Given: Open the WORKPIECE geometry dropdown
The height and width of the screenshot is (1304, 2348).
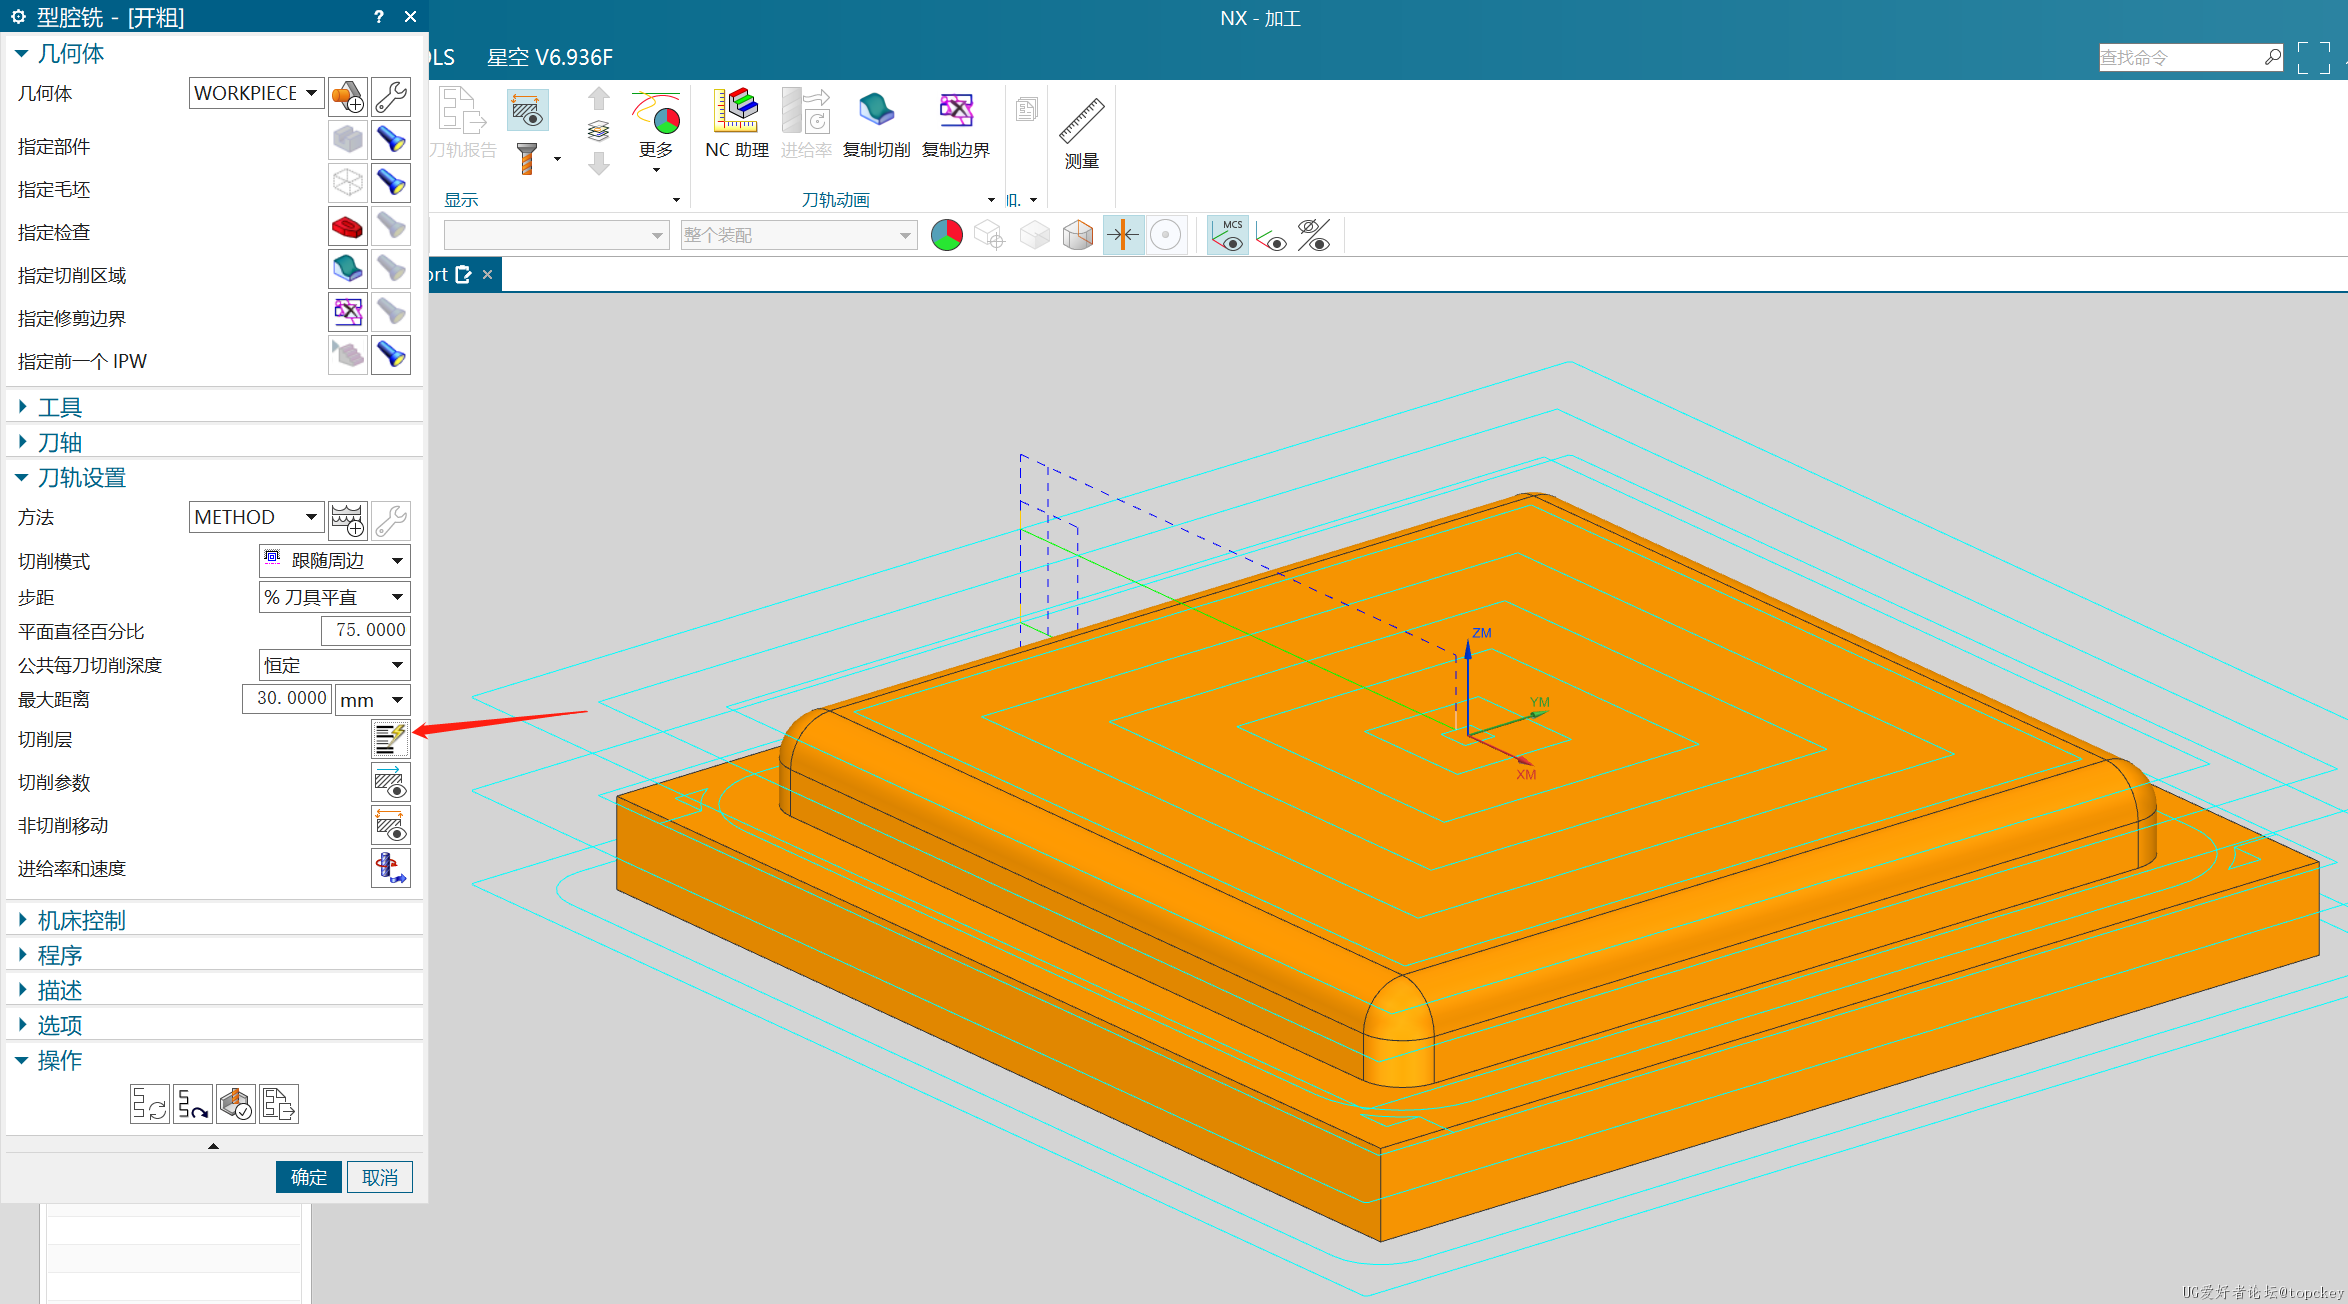Looking at the screenshot, I should (257, 93).
